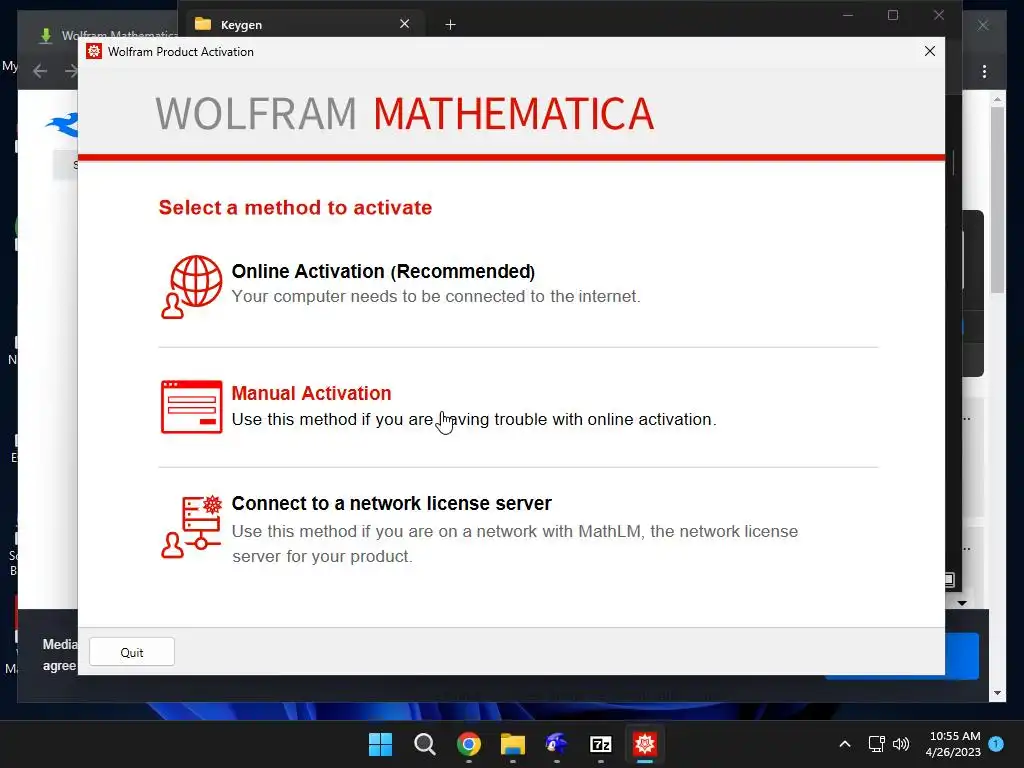1024x768 pixels.
Task: Open the Sonic hedgehog app in taskbar
Action: pyautogui.click(x=556, y=744)
